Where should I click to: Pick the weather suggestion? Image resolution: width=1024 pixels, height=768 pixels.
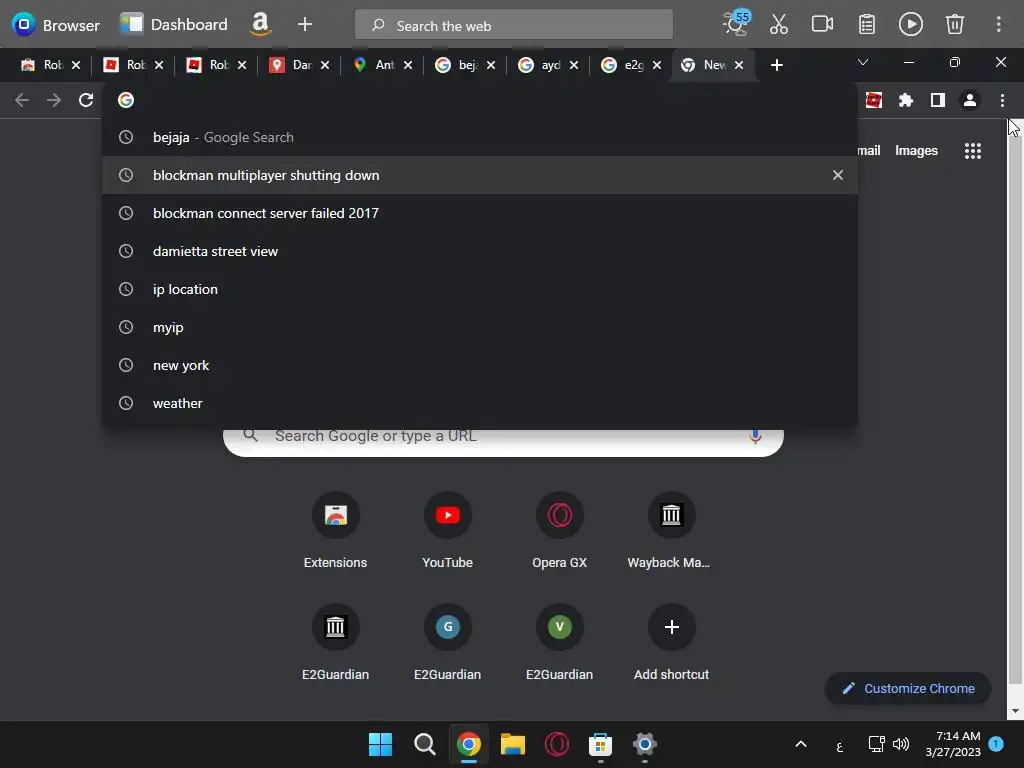pyautogui.click(x=479, y=403)
